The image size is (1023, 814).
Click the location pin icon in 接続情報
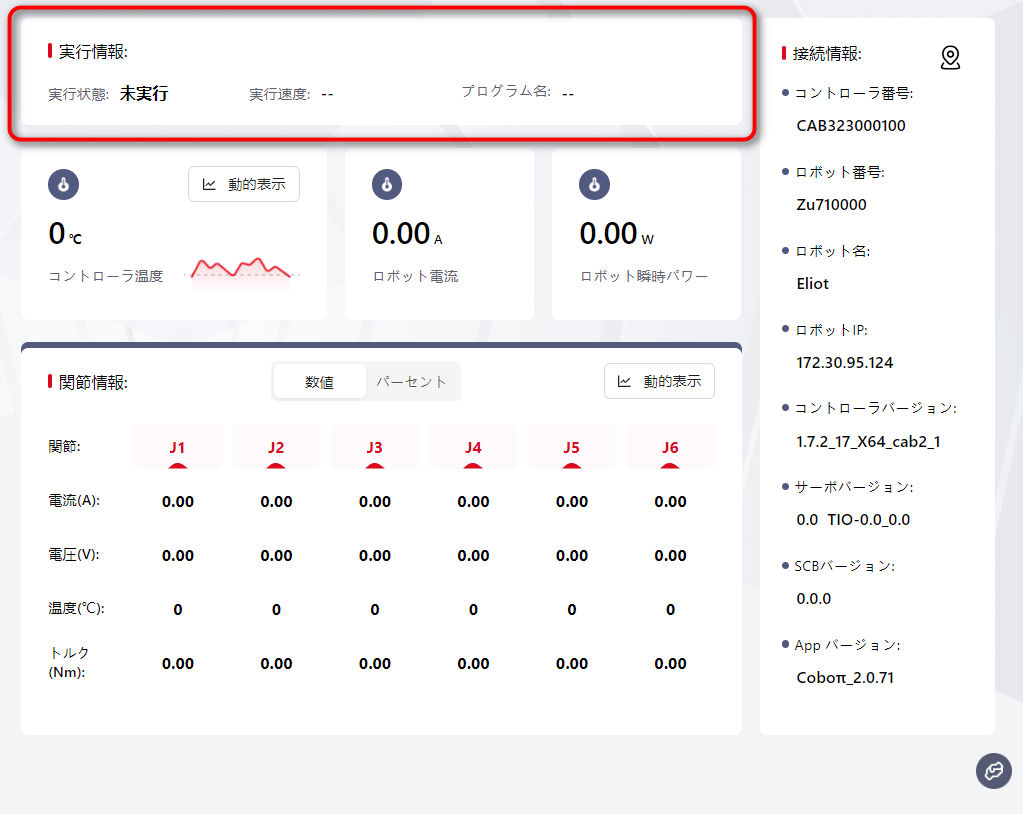click(x=950, y=58)
